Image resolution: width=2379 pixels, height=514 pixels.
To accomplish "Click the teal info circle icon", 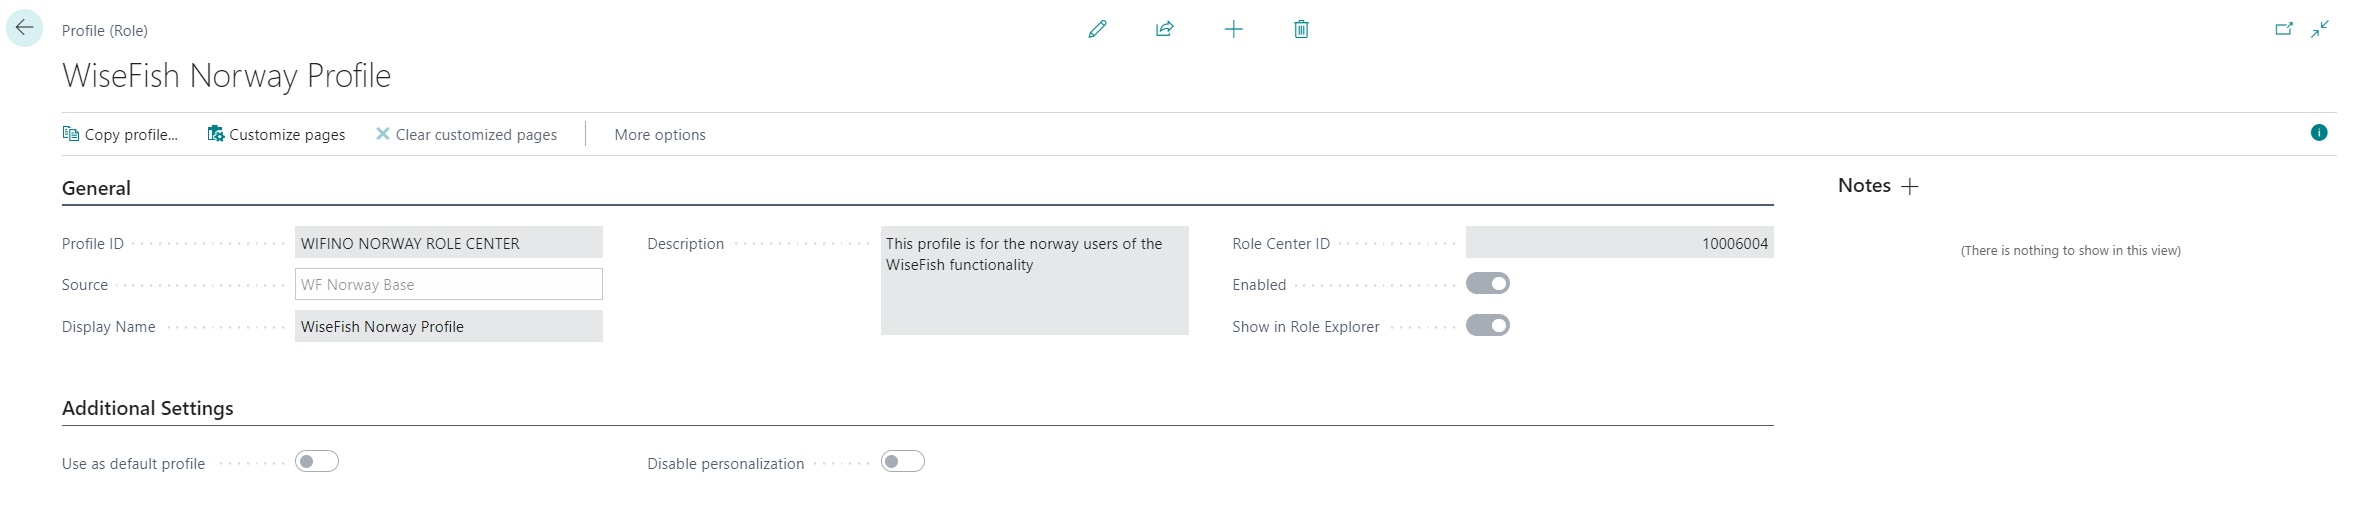I will point(2319,133).
